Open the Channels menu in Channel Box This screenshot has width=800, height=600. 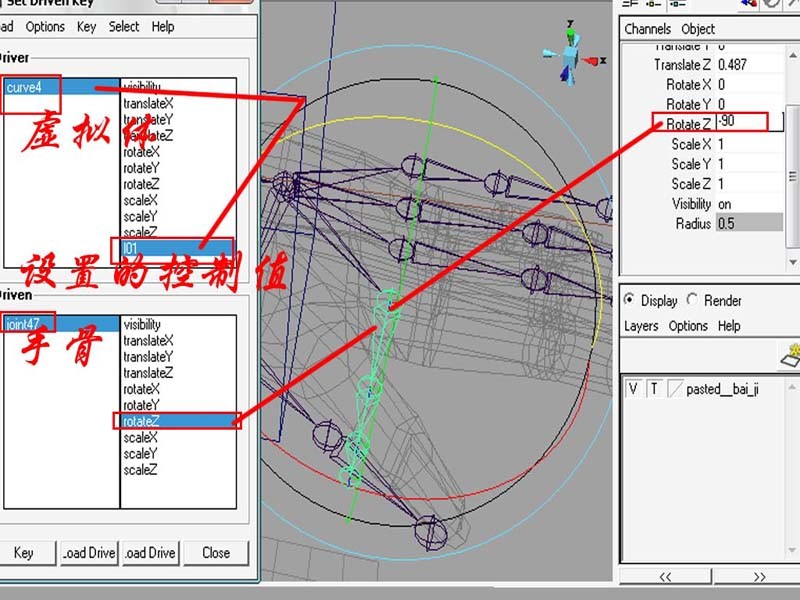coord(647,29)
